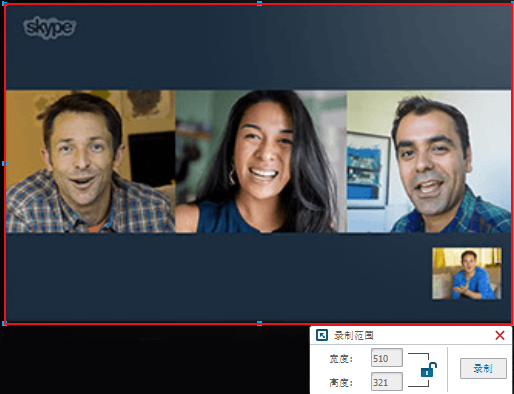Image resolution: width=514 pixels, height=394 pixels.
Task: Click the left-middle selection resize handle
Action: [4, 164]
